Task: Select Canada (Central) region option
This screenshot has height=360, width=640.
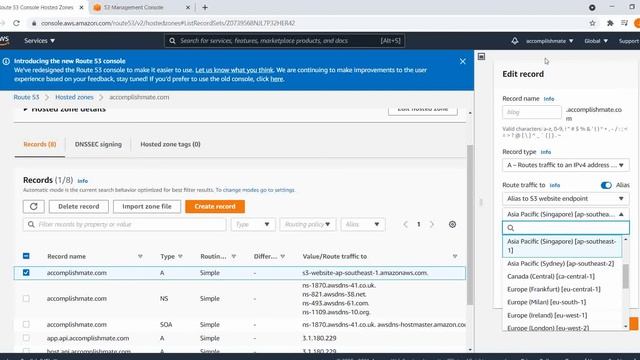Action: pos(562,276)
